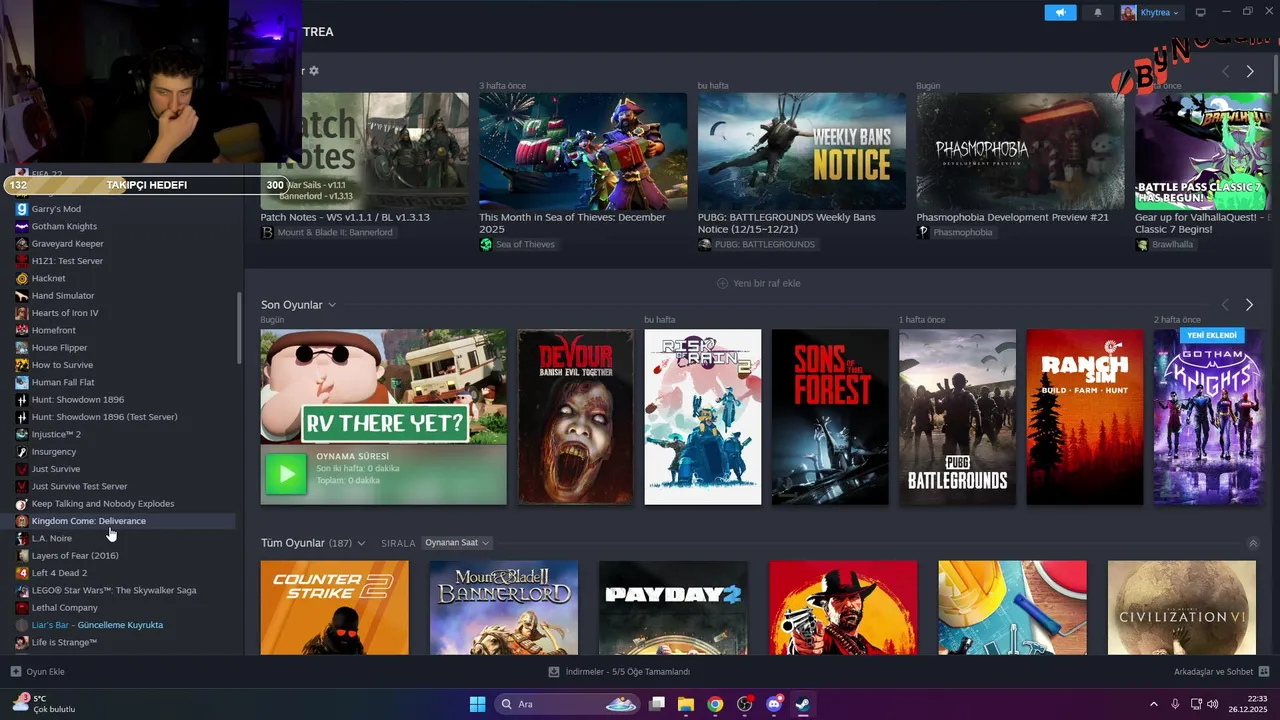Screen dimensions: 1280x720
Task: Open Arkadaşlar ve Sohbet friends chat
Action: click(1222, 672)
